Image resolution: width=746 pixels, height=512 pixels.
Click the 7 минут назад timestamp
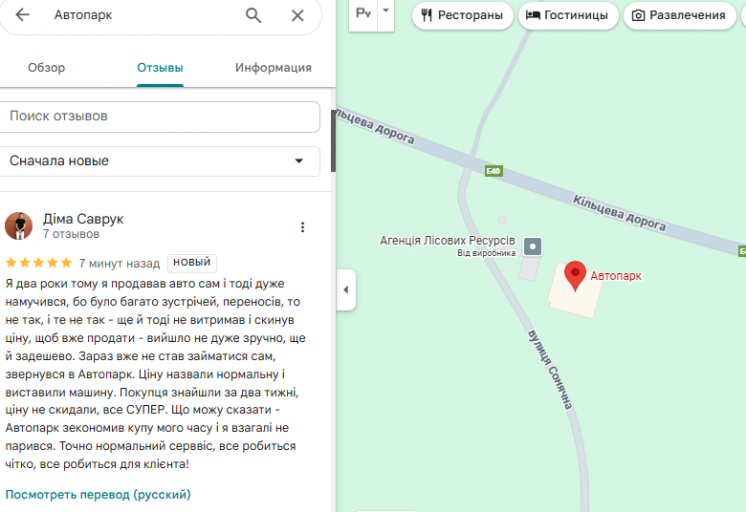119,263
